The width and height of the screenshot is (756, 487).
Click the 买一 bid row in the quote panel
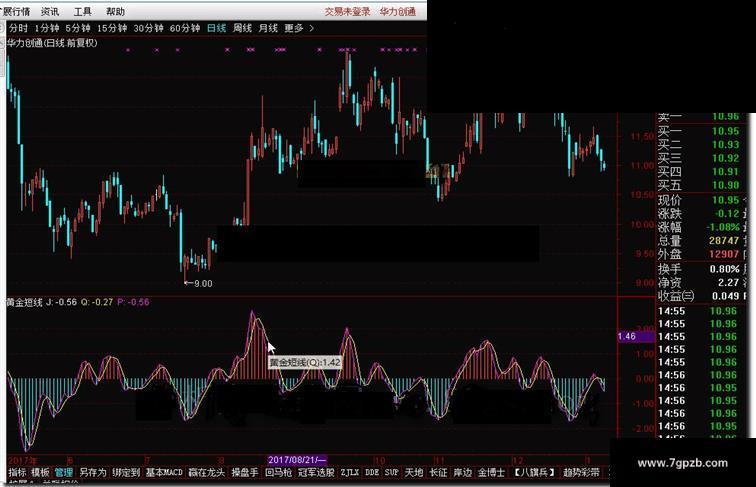699,131
